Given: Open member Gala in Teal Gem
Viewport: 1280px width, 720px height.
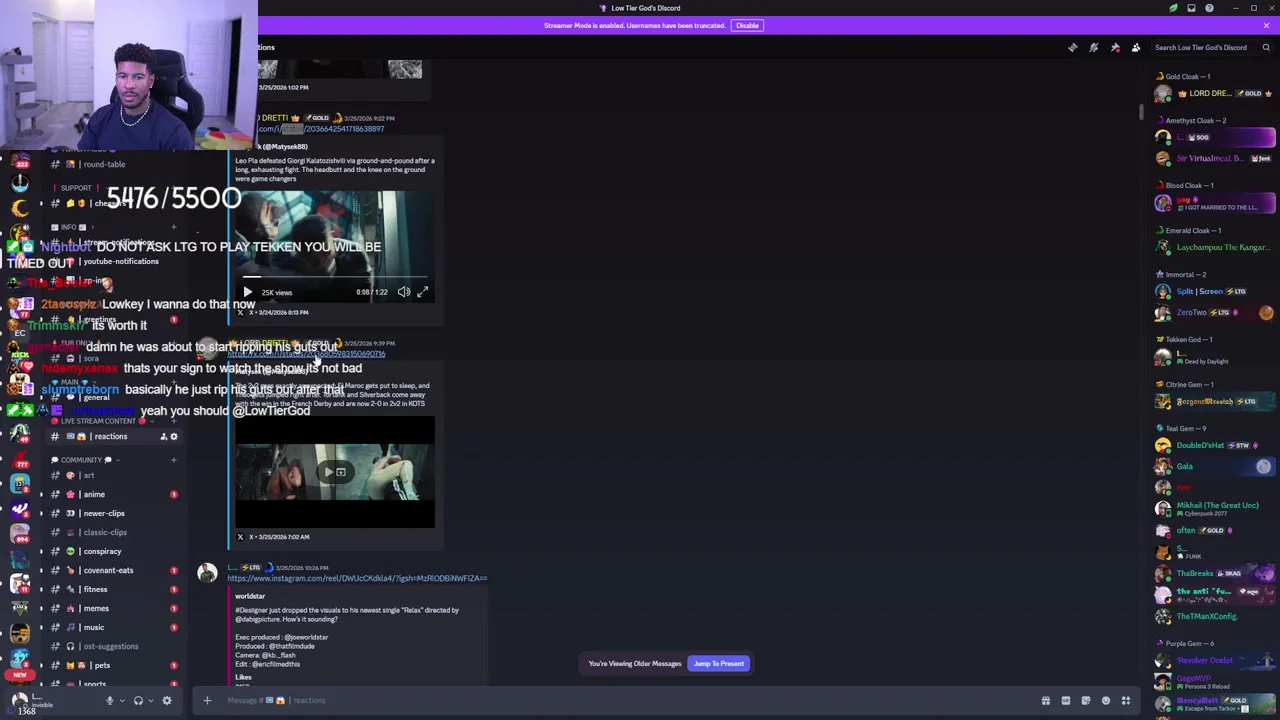Looking at the screenshot, I should pyautogui.click(x=1214, y=466).
